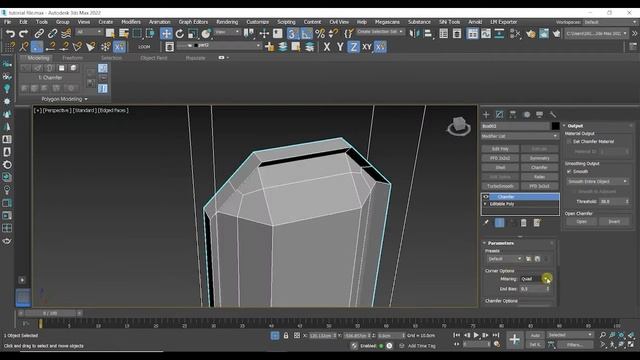Click the TurboSmooth modifier button
The image size is (640, 360).
coord(500,186)
